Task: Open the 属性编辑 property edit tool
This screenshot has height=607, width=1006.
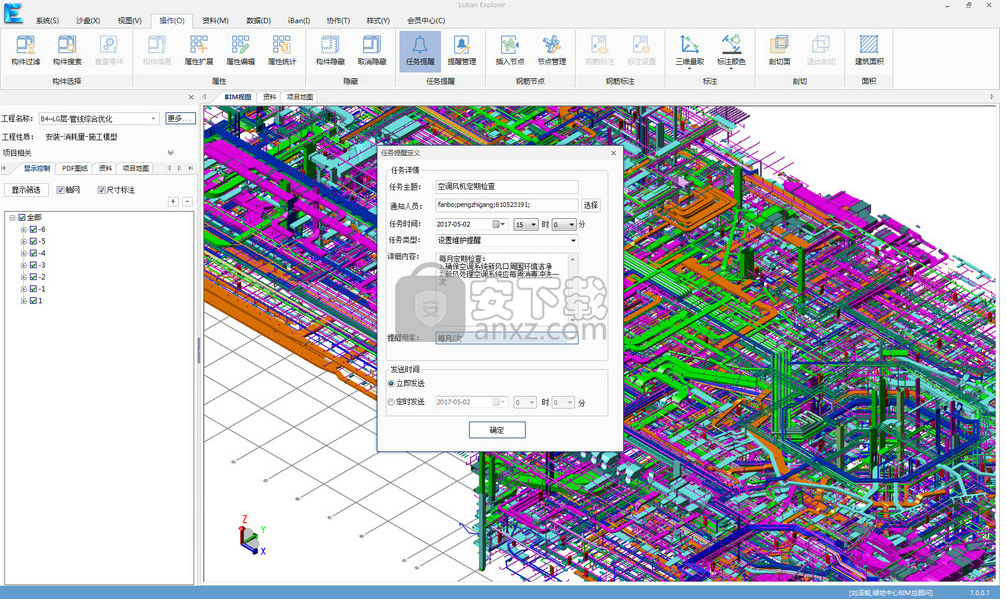Action: tap(241, 50)
